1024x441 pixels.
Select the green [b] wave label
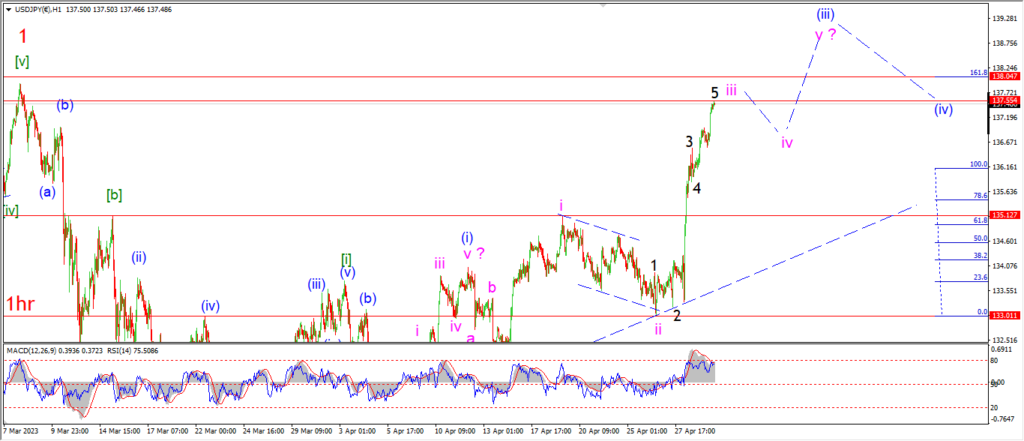point(114,195)
